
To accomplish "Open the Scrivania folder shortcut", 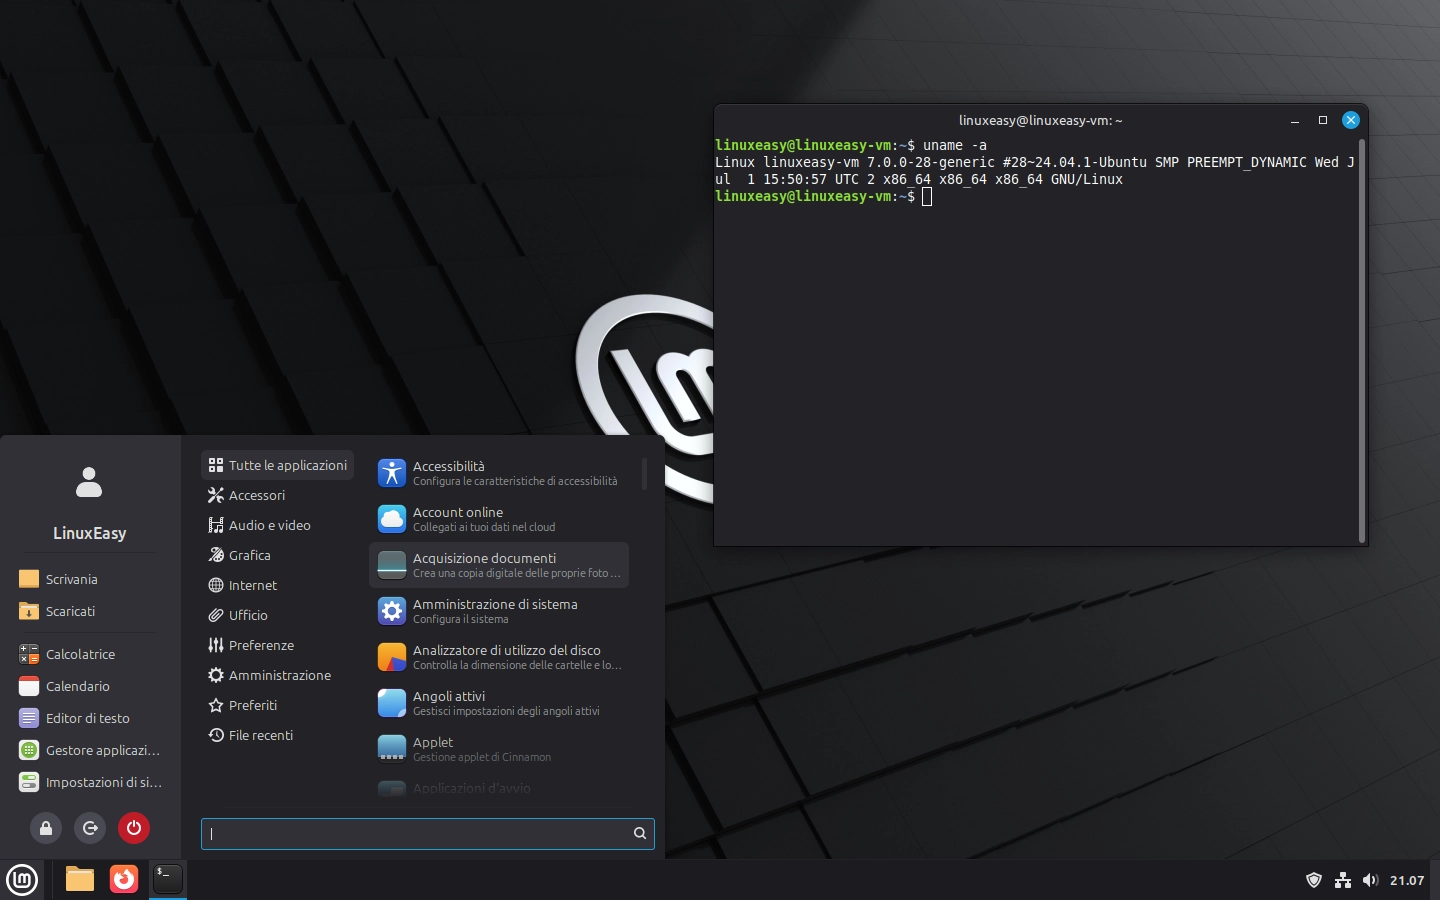I will tap(89, 579).
